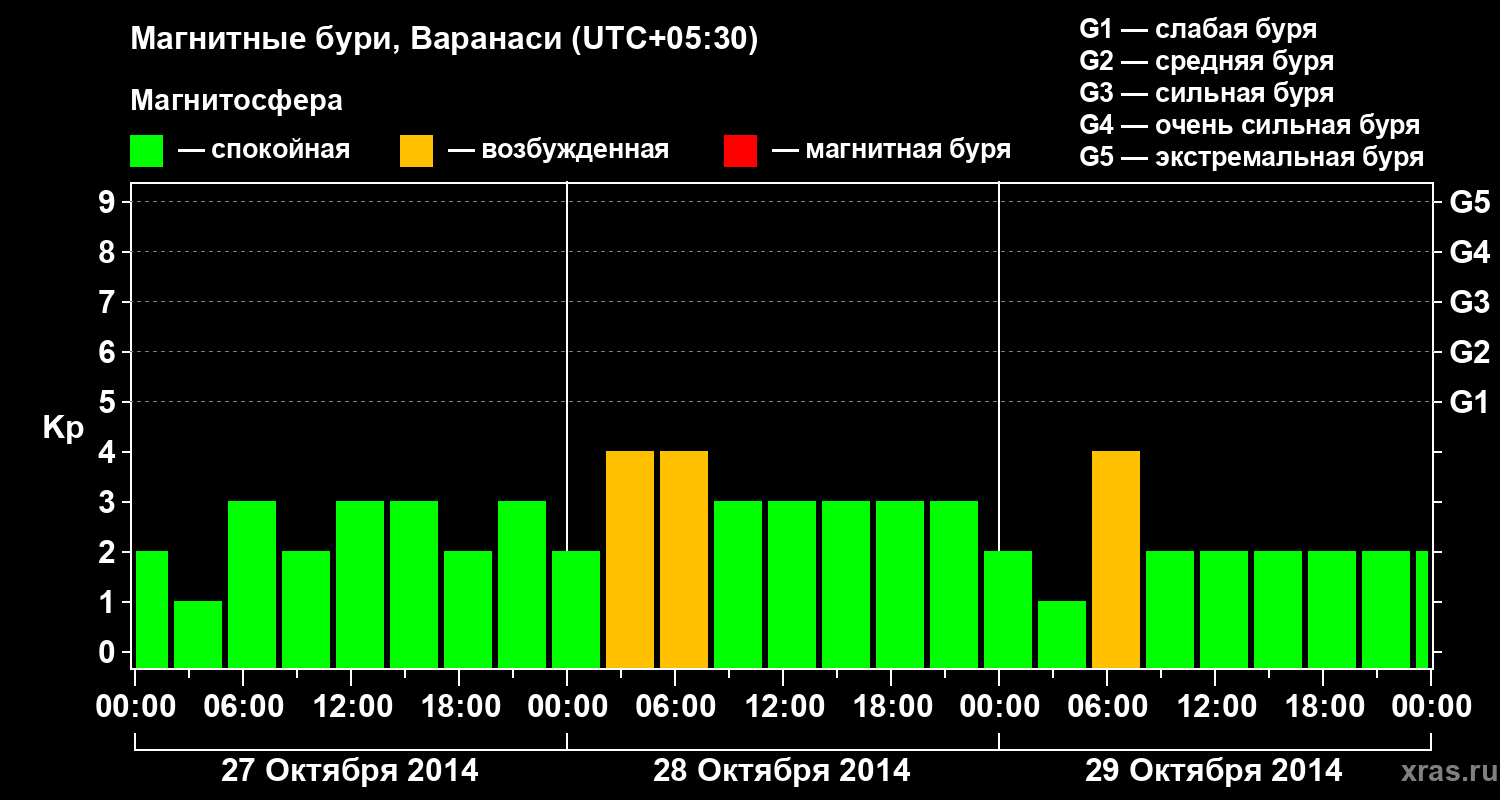Select the 29 Октября 2014 date label
This screenshot has height=800, width=1500.
point(1213,771)
